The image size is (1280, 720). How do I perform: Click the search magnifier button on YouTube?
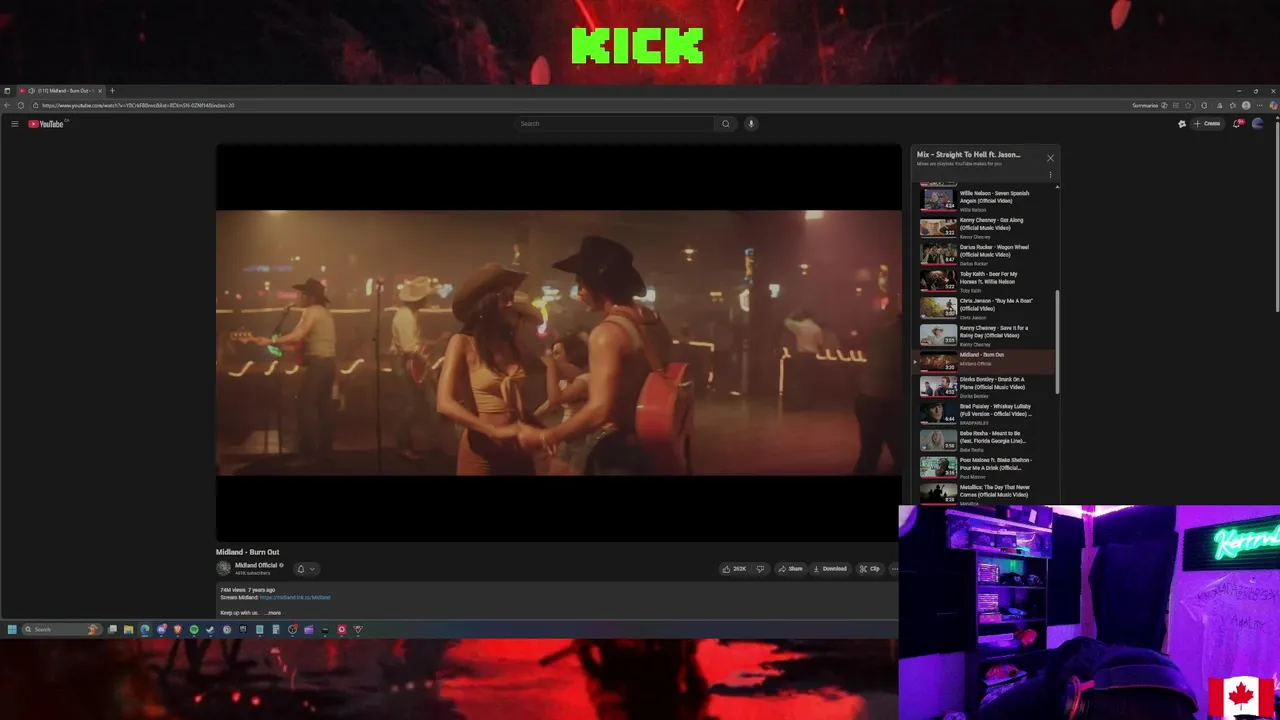(726, 124)
